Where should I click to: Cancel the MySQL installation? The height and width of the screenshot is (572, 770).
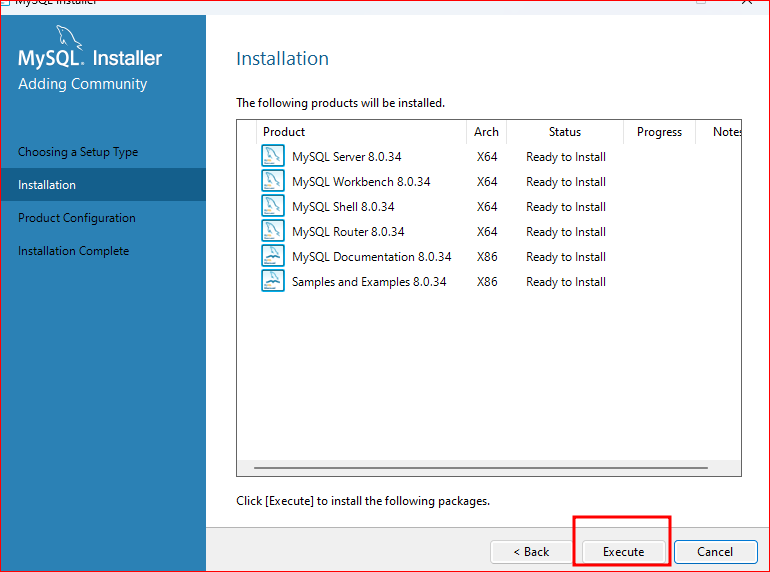[x=715, y=552]
